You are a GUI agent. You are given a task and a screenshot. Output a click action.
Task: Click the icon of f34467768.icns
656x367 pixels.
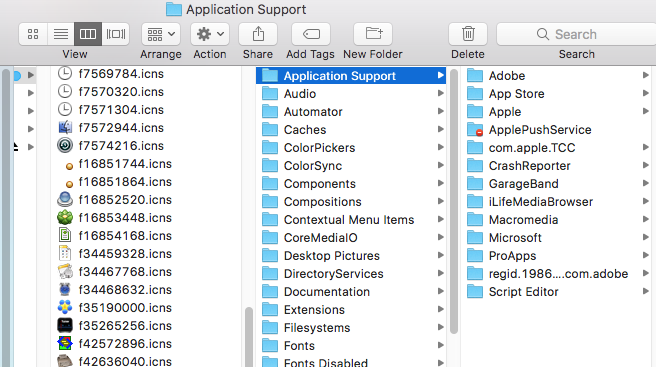tap(65, 272)
